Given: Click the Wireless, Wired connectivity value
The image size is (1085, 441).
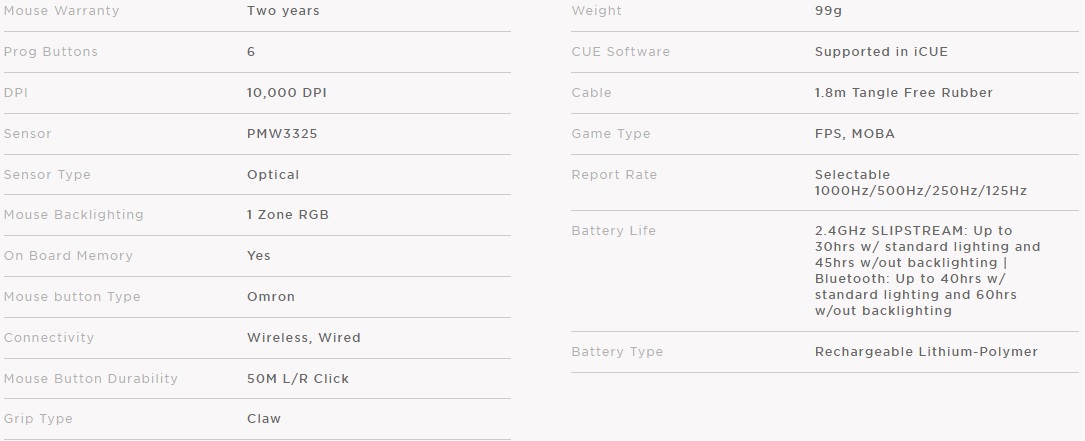Looking at the screenshot, I should [x=304, y=338].
